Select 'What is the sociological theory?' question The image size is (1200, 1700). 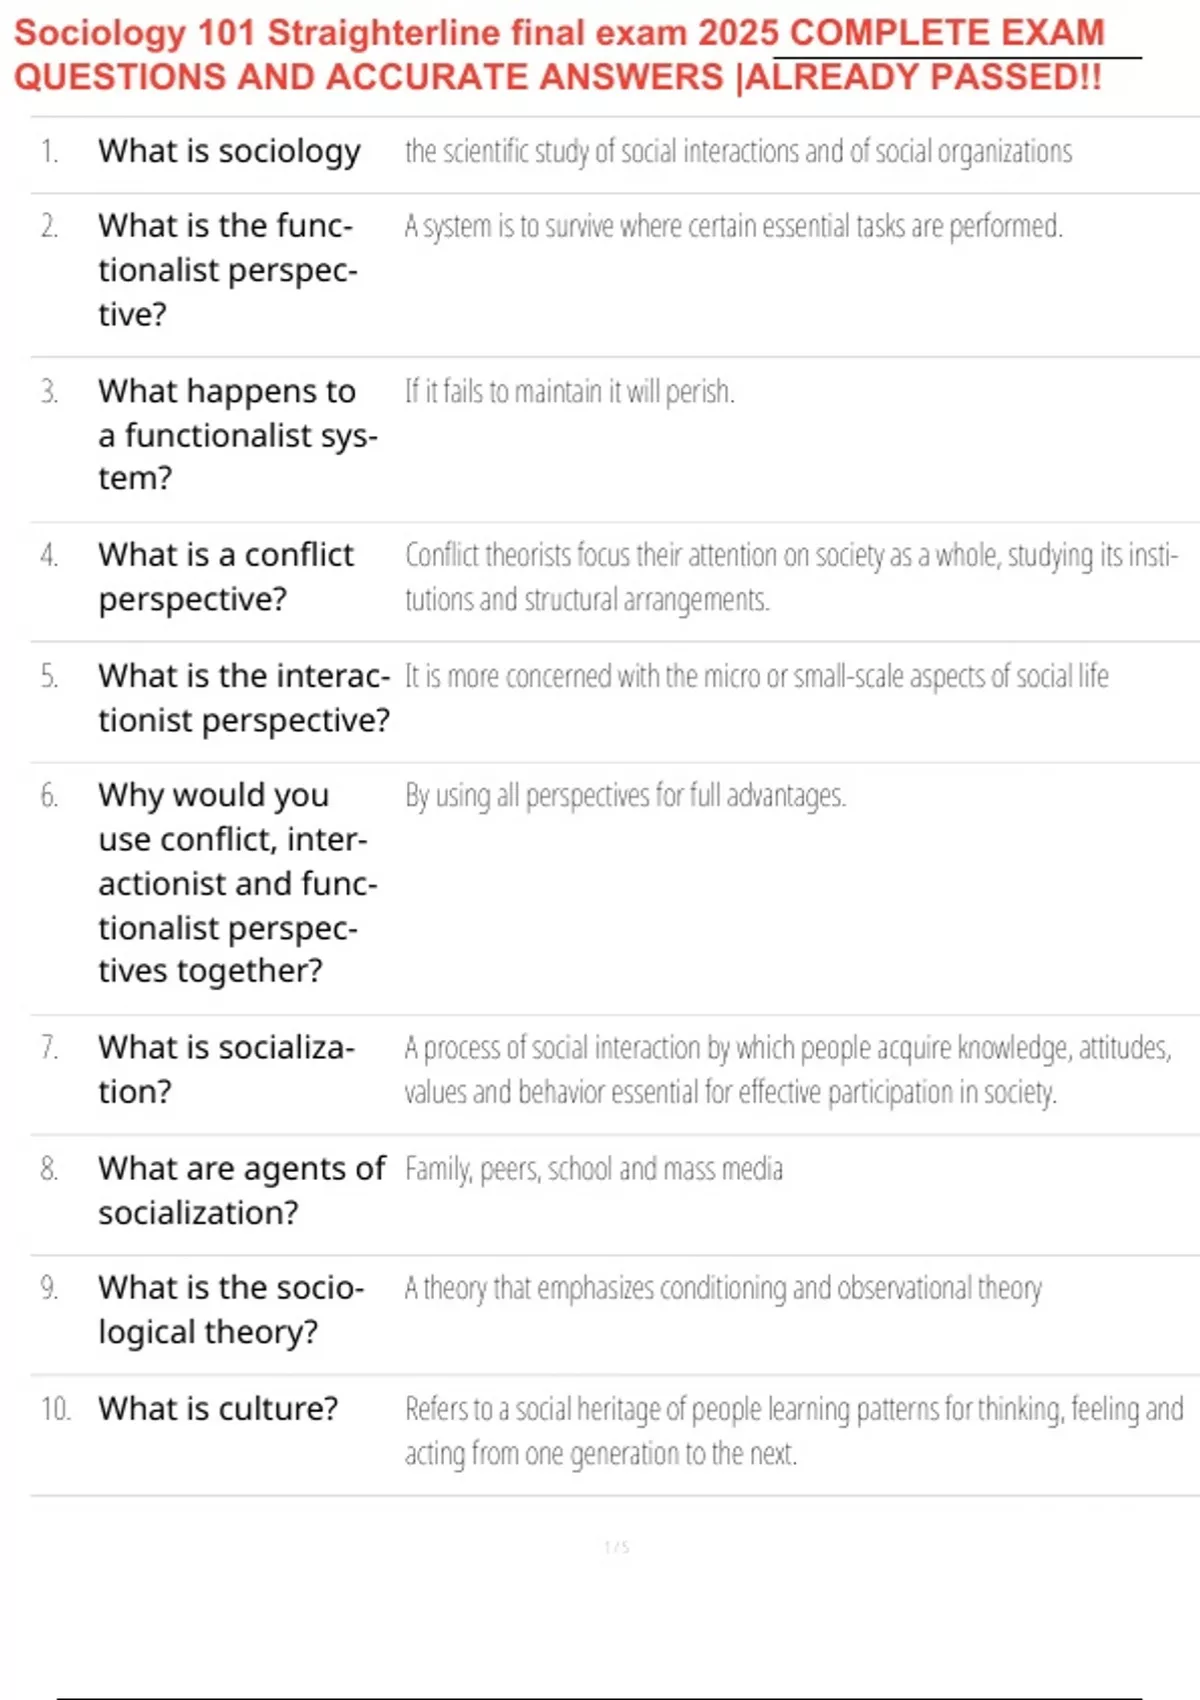[231, 1310]
